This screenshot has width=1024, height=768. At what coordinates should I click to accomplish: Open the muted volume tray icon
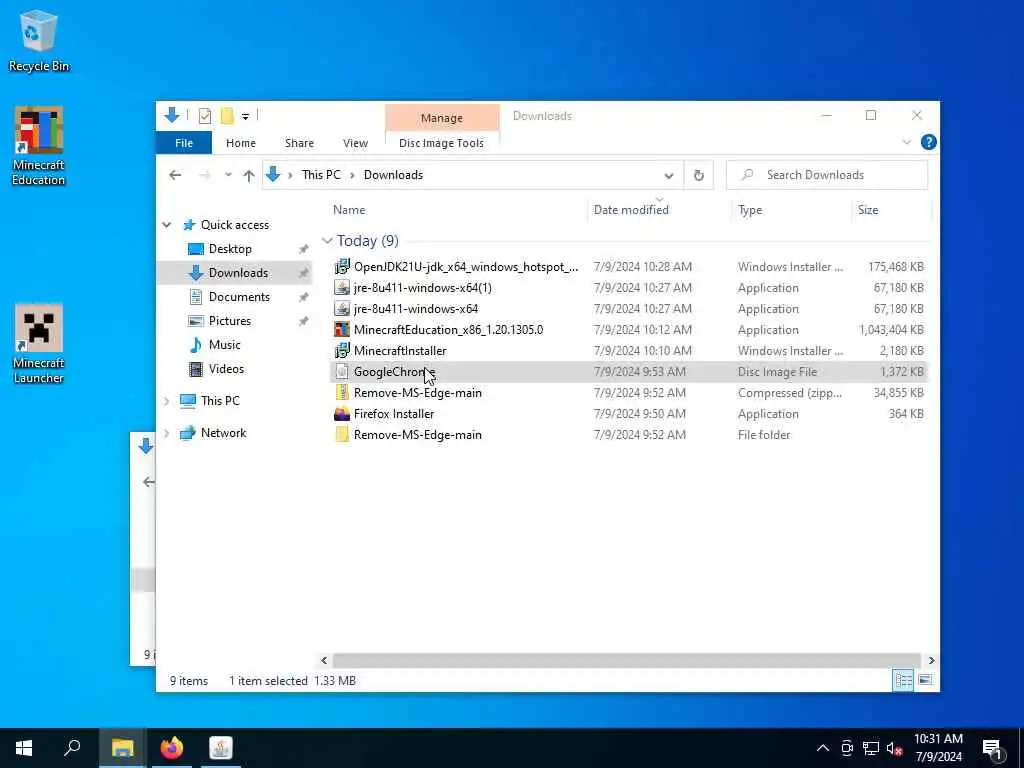pyautogui.click(x=895, y=748)
